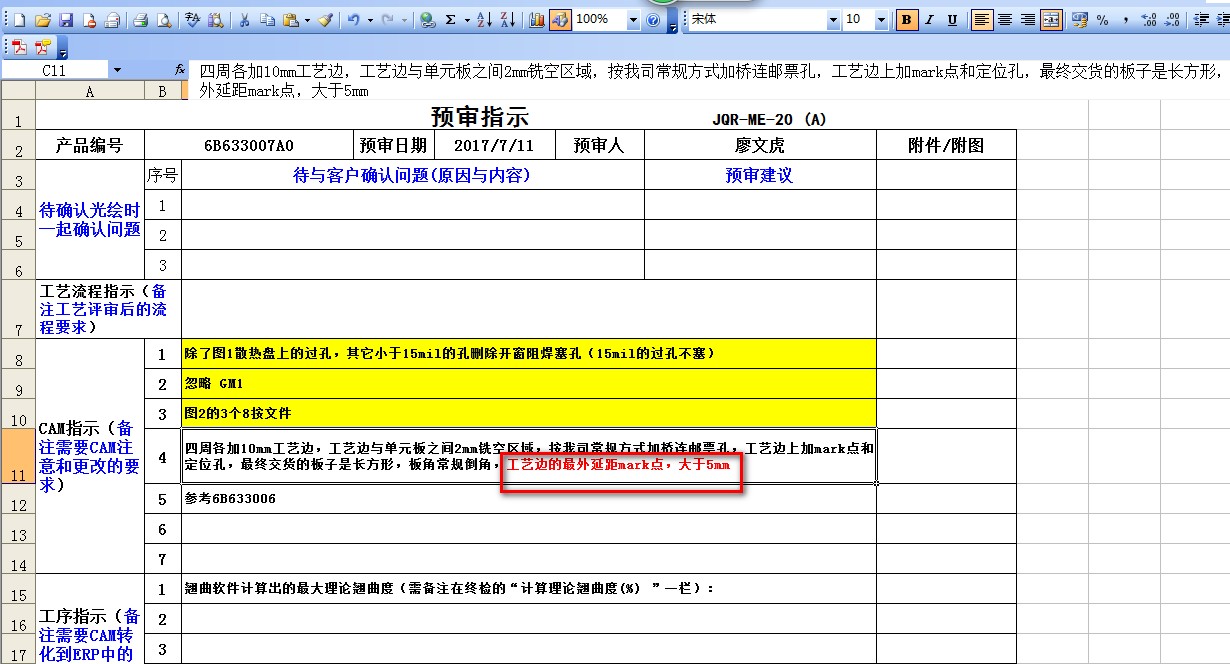
Task: Open the zoom percentage dropdown
Action: coord(633,20)
